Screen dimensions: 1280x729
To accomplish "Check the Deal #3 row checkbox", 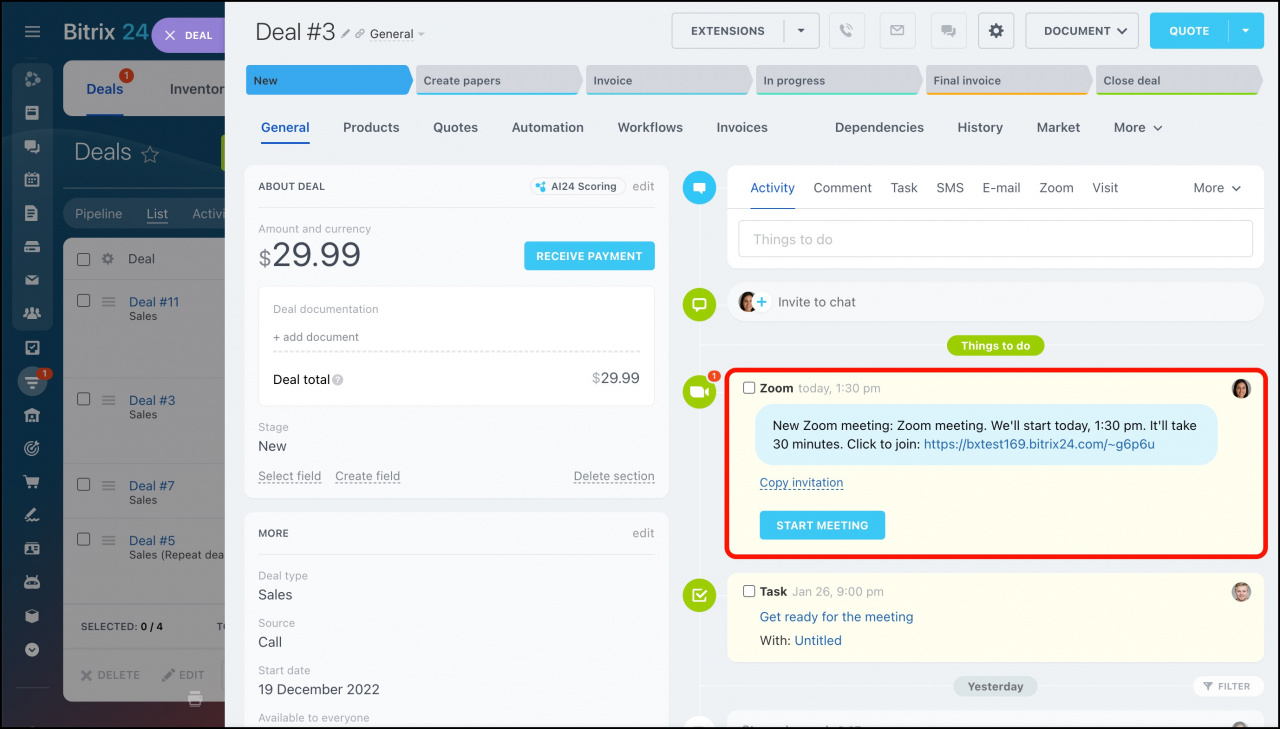I will click(x=84, y=399).
